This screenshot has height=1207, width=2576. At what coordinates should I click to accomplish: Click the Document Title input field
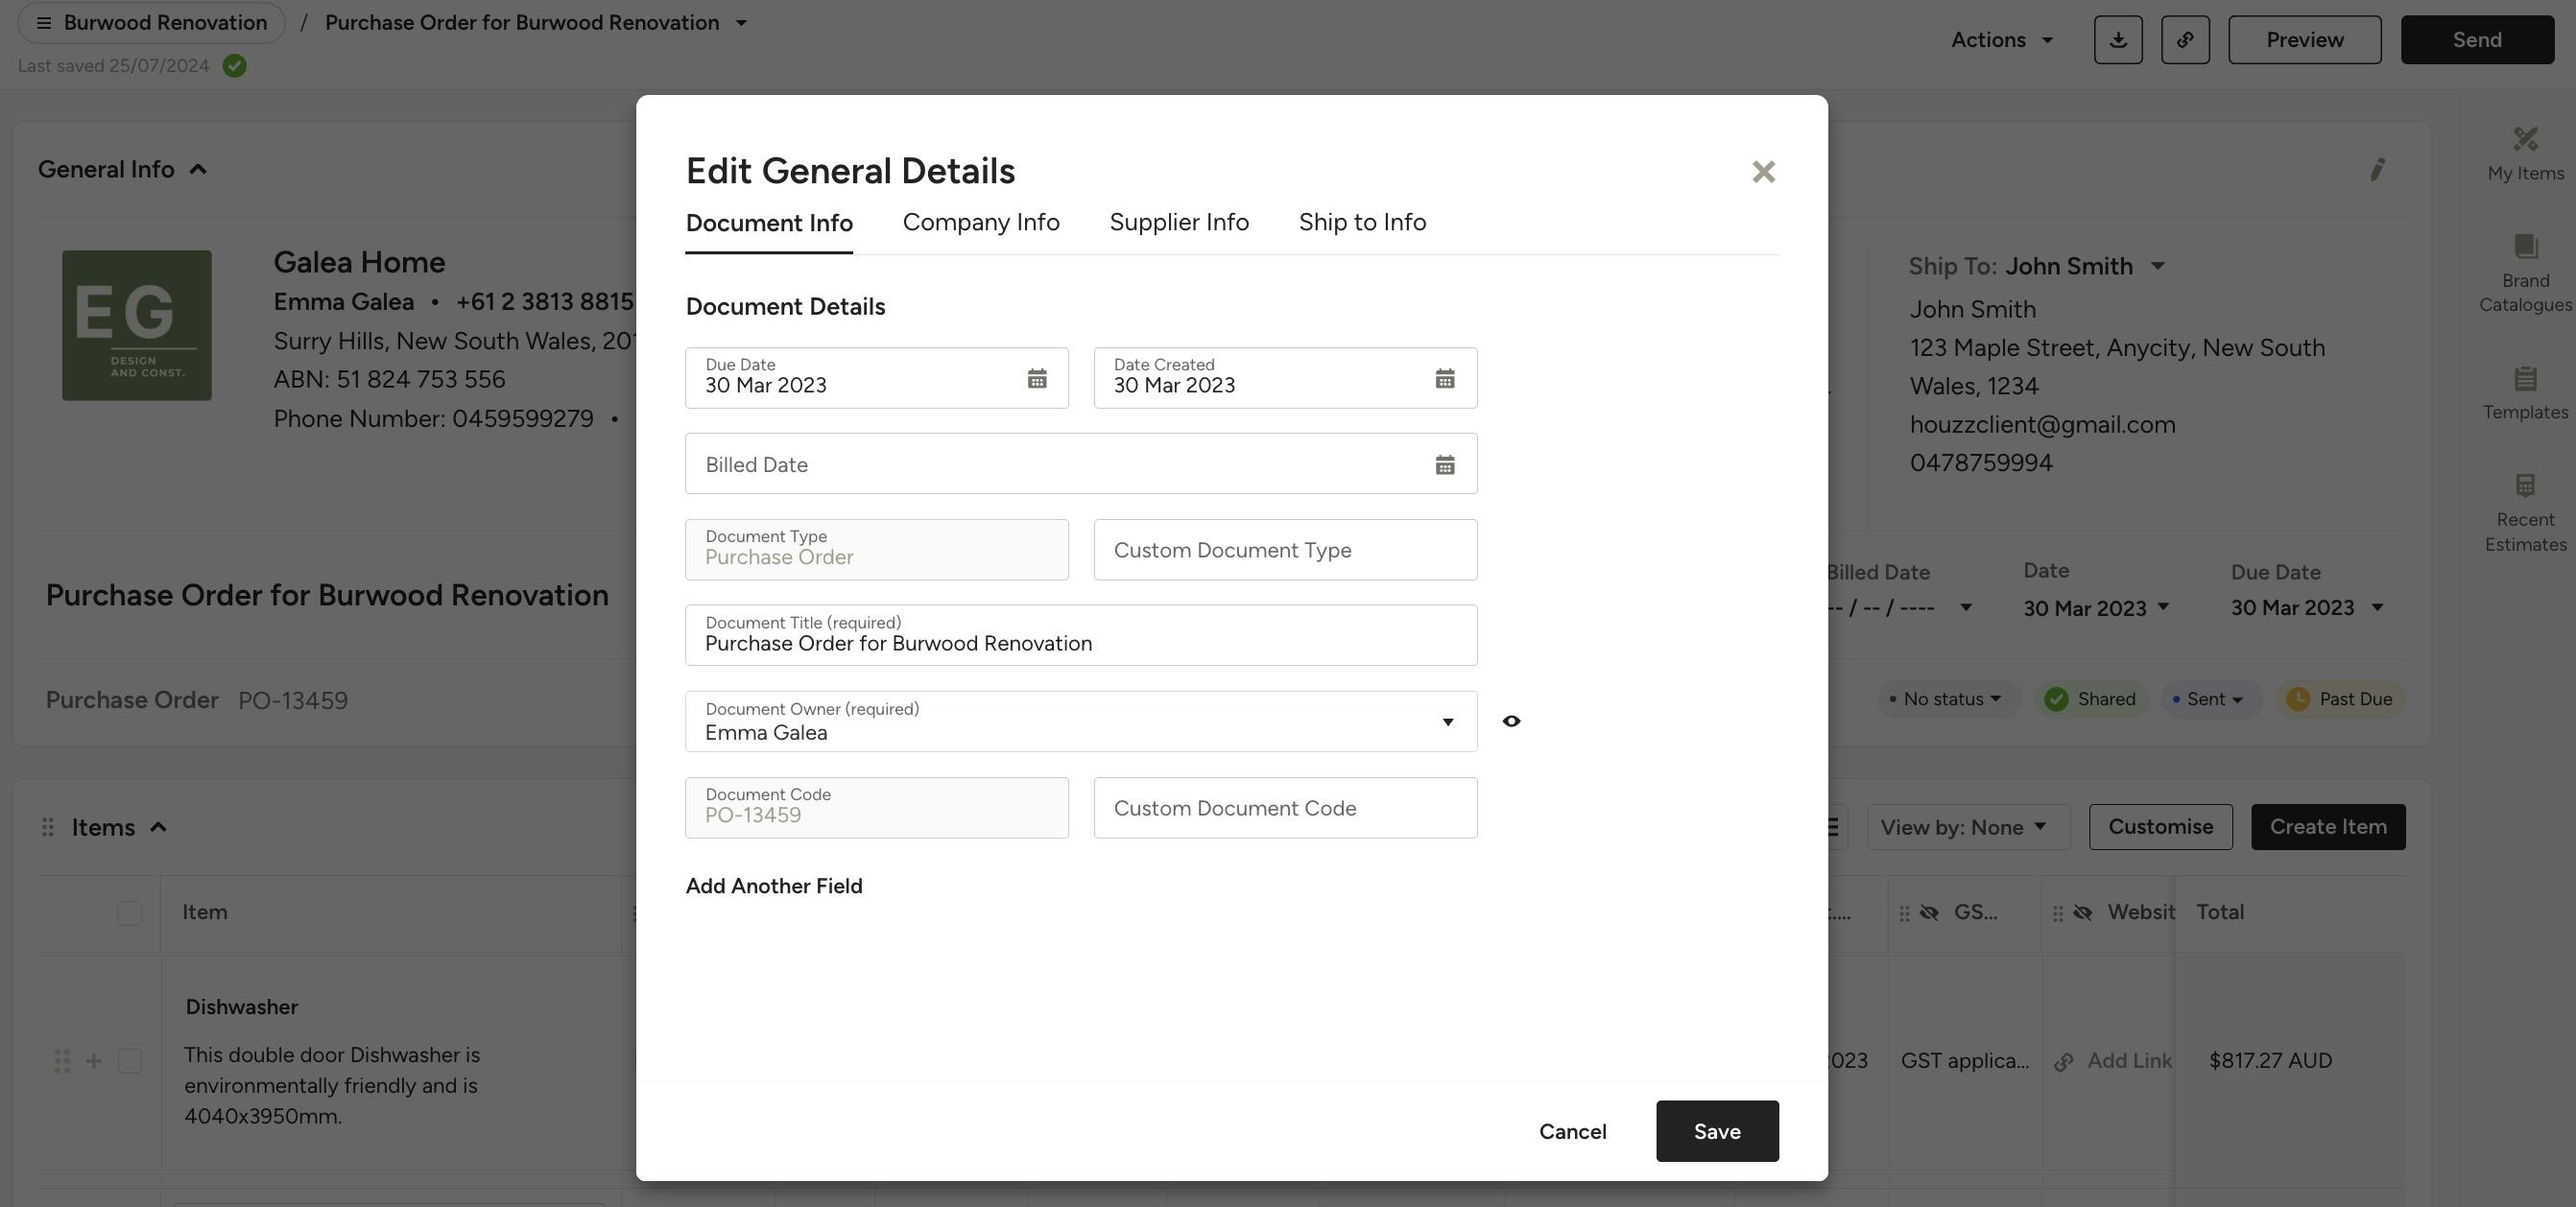click(x=1081, y=635)
